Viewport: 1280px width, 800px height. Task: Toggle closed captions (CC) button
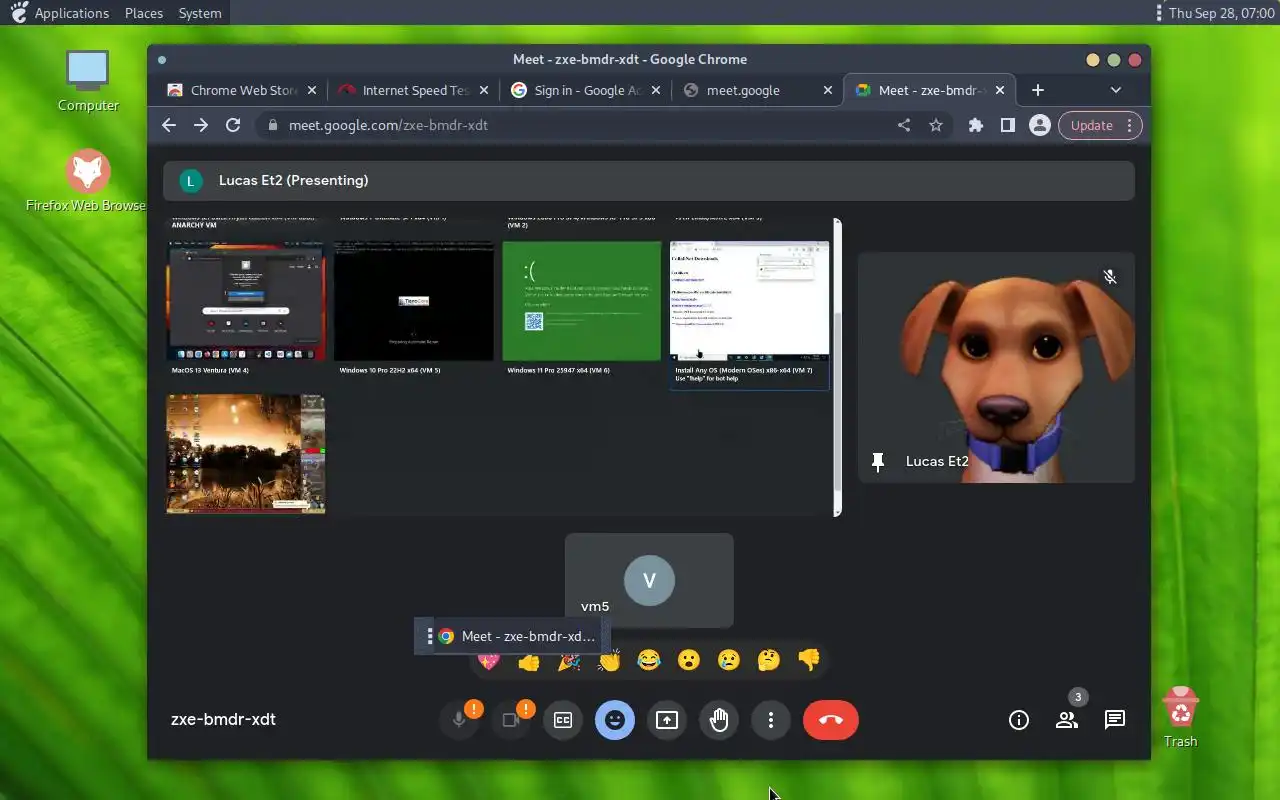pyautogui.click(x=563, y=720)
